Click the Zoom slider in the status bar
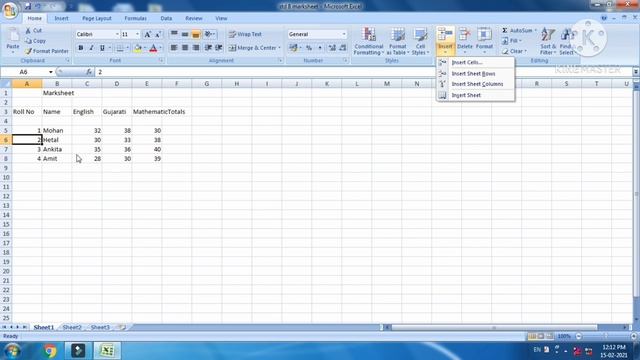 point(606,336)
